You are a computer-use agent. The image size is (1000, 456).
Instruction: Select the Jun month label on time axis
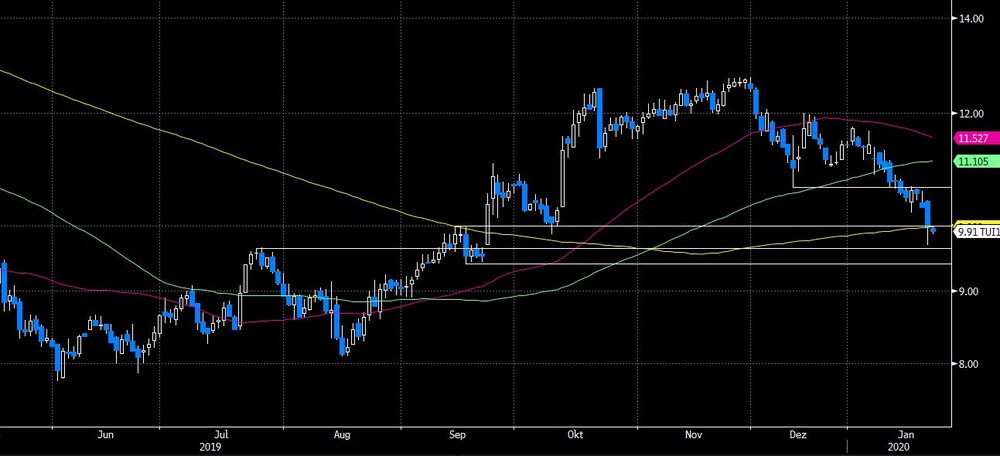coord(107,435)
